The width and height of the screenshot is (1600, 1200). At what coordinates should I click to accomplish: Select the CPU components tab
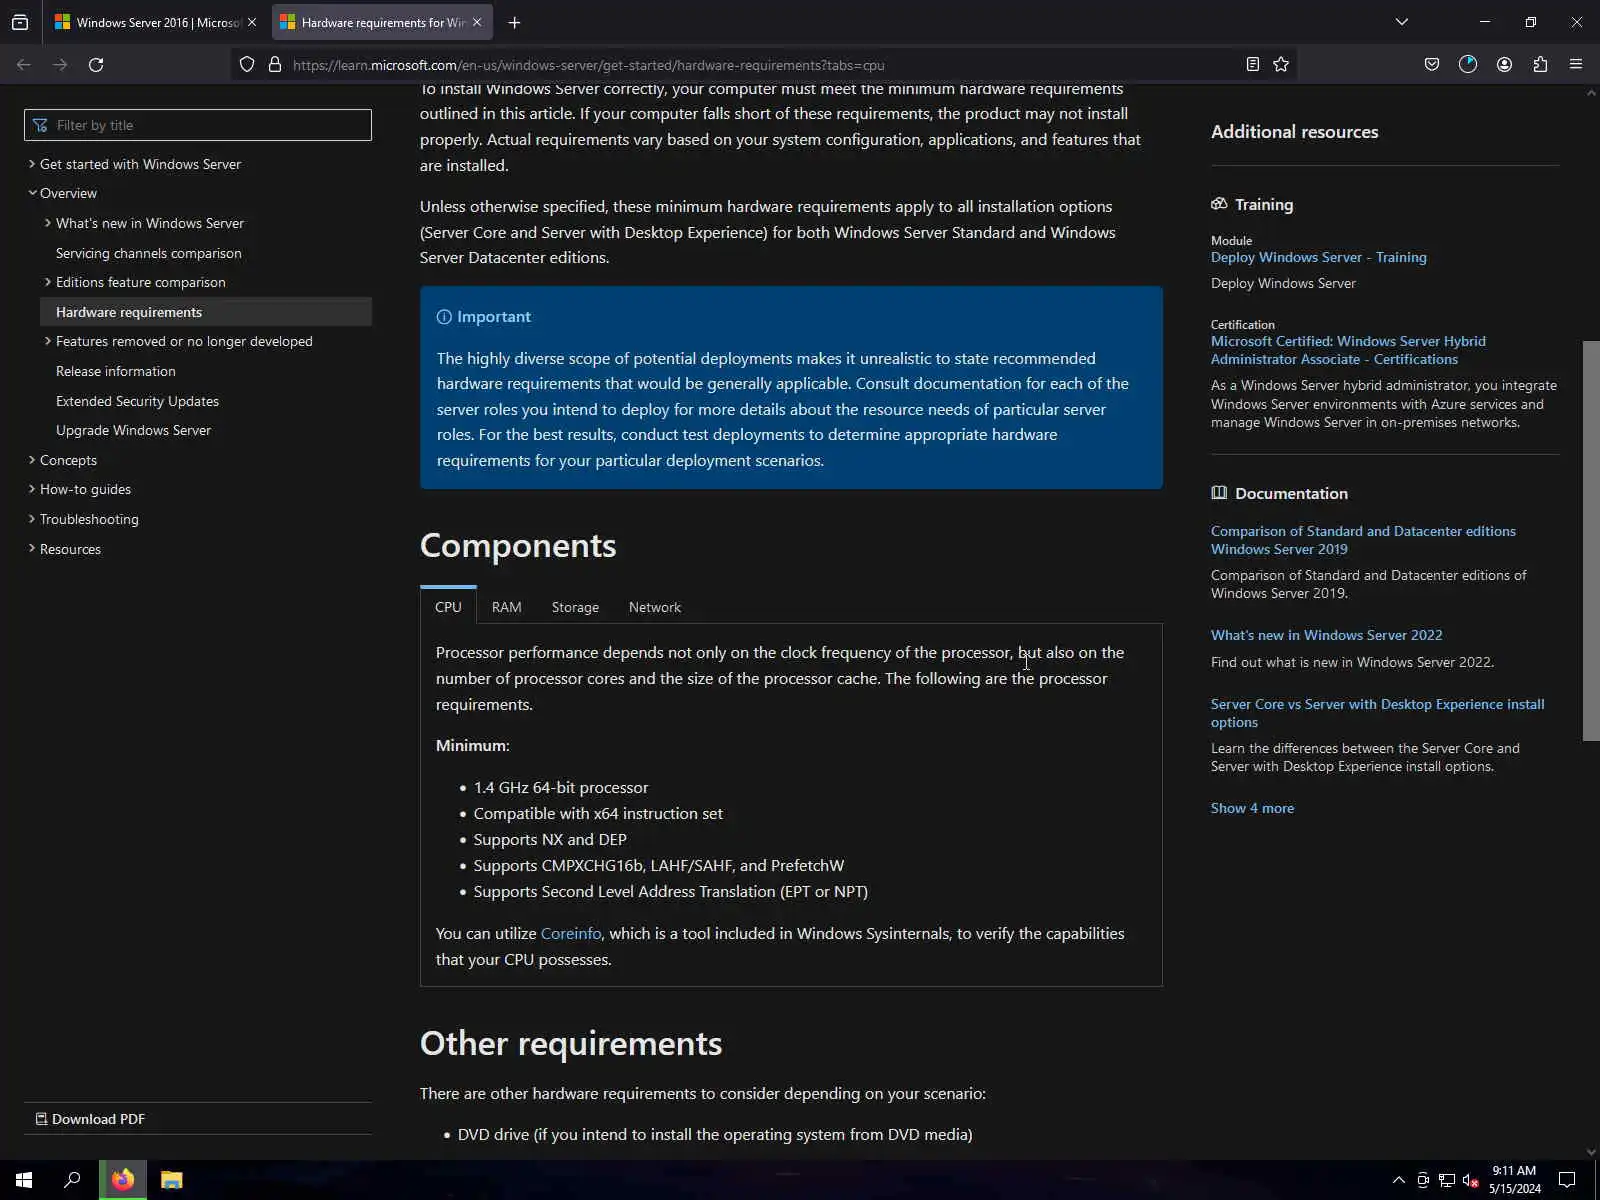(x=448, y=607)
